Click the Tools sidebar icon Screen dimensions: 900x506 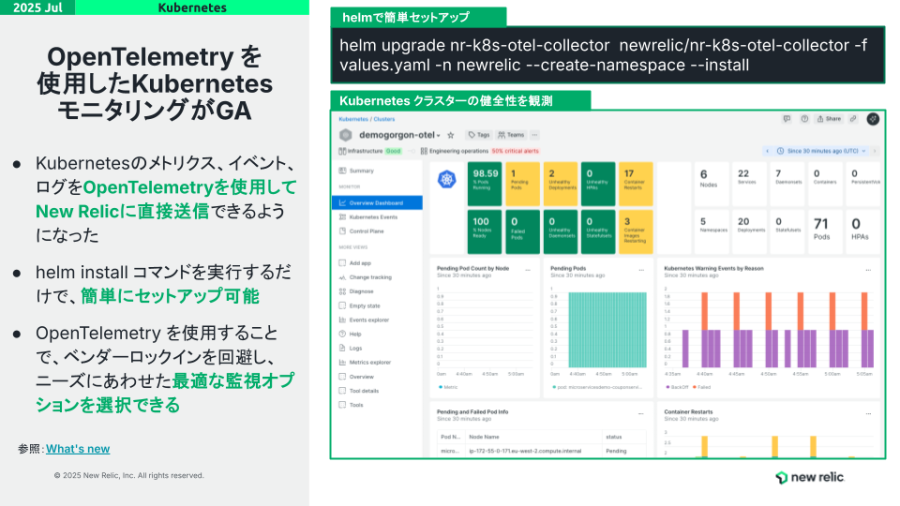342,405
